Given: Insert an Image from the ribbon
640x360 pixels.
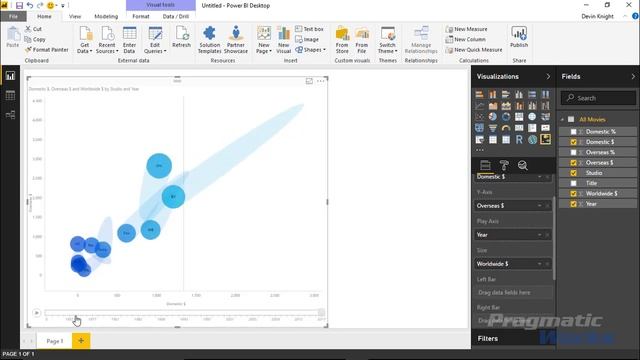Looking at the screenshot, I should click(x=307, y=40).
